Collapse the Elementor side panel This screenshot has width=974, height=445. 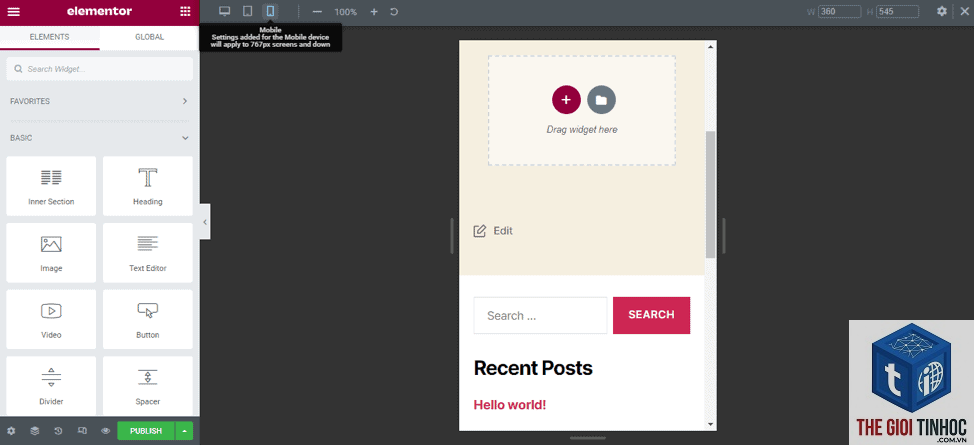coord(205,222)
